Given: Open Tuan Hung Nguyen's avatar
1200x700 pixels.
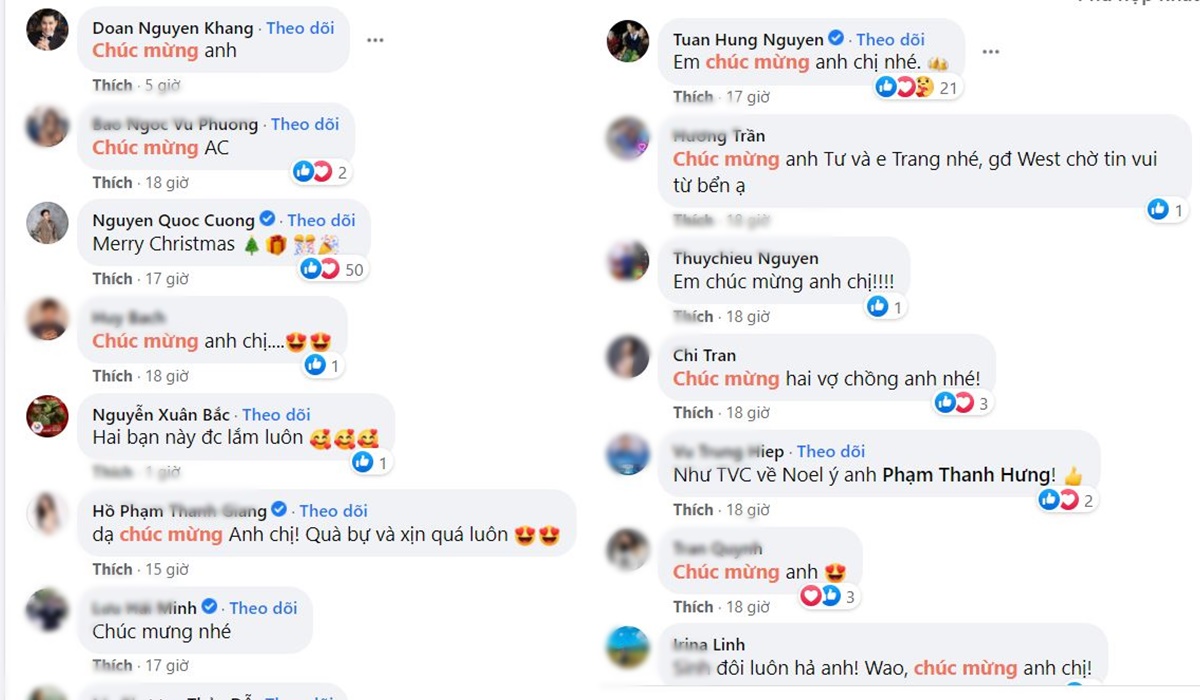Looking at the screenshot, I should point(628,40).
